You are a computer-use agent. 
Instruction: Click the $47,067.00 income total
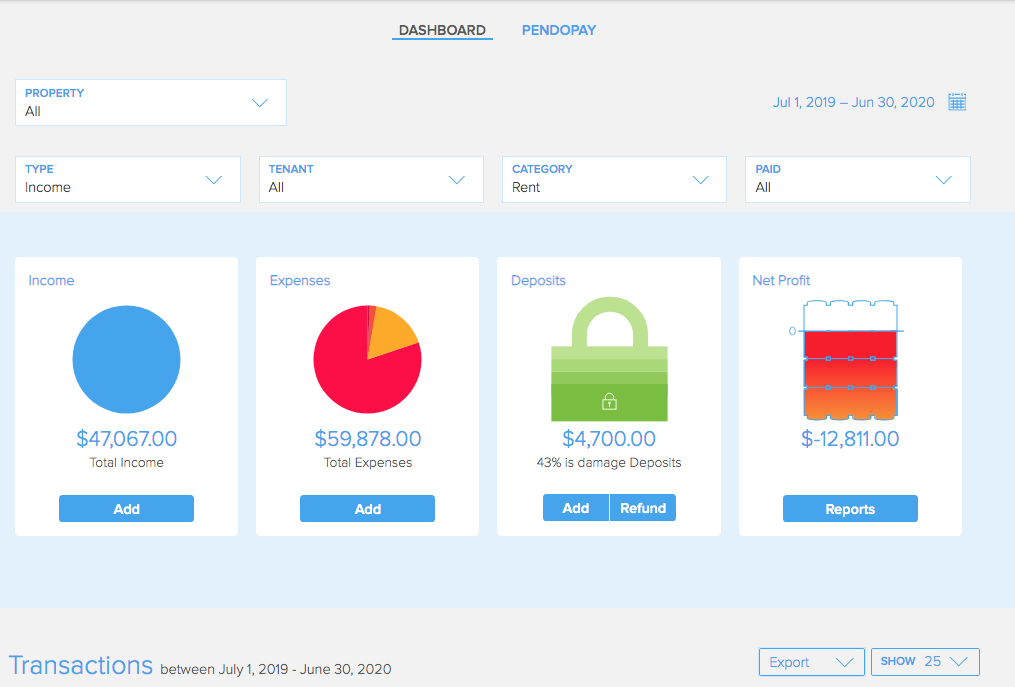(126, 438)
